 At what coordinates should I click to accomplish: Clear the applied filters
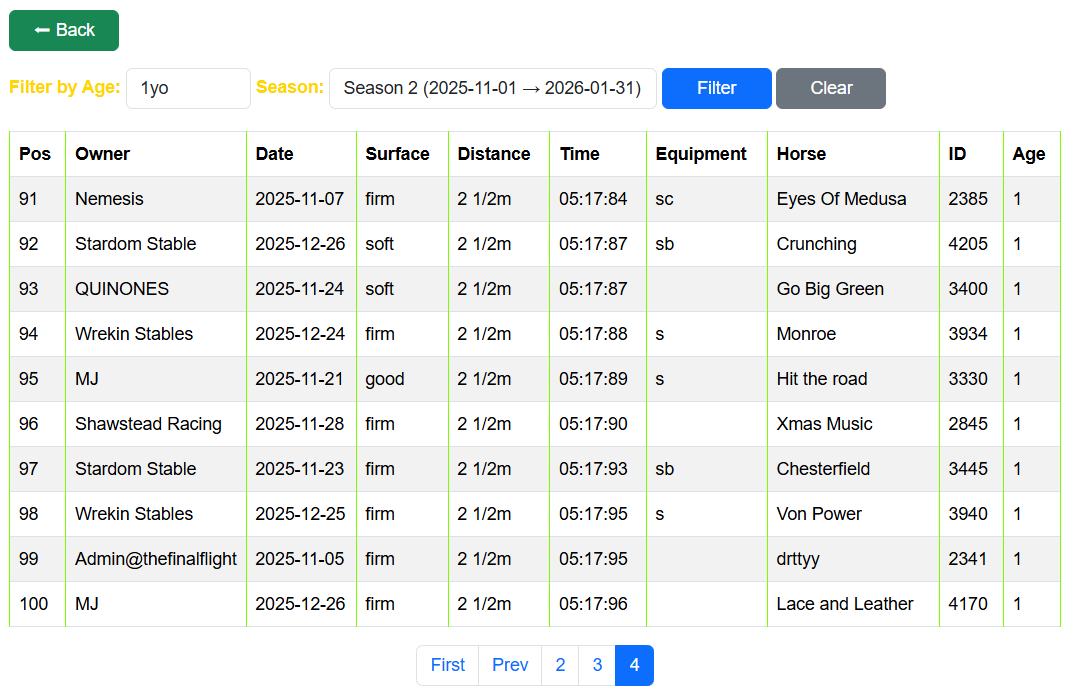[830, 88]
